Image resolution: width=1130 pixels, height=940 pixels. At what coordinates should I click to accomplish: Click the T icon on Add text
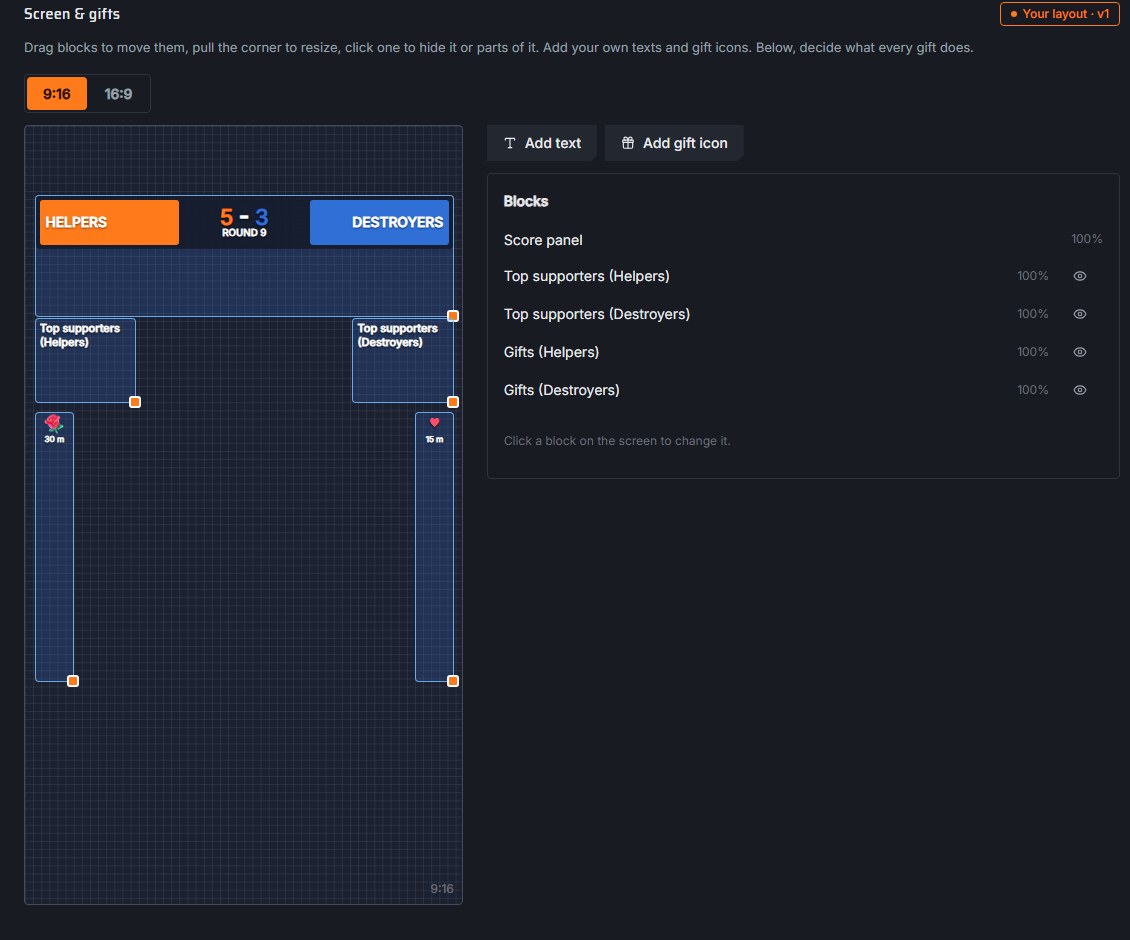(510, 143)
